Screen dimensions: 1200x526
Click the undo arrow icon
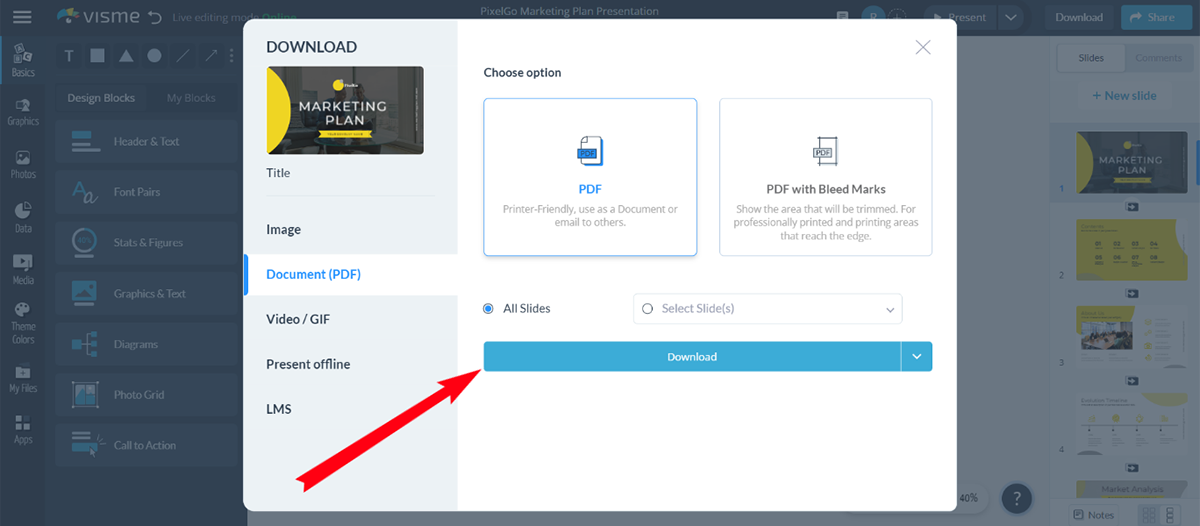(x=153, y=17)
